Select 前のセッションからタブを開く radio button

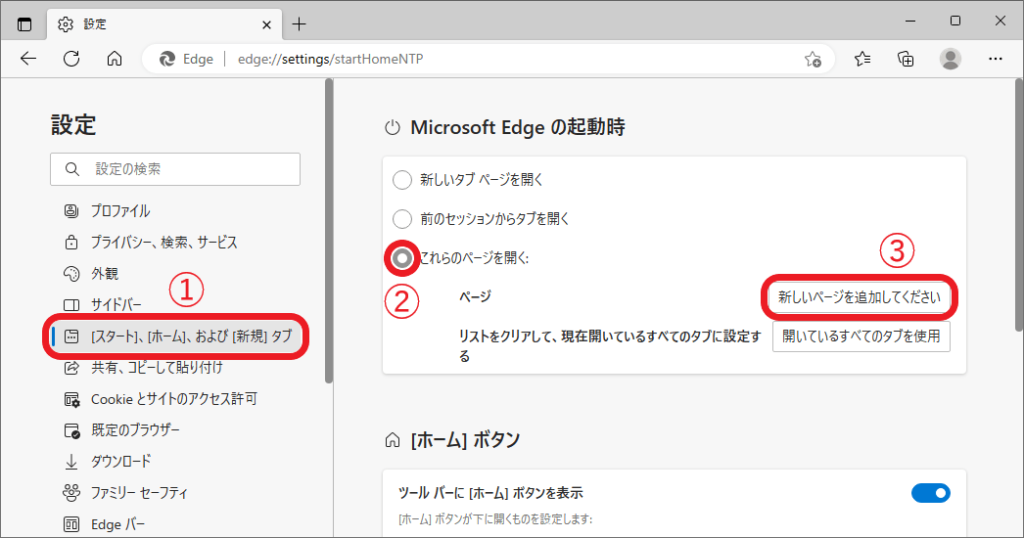tap(402, 219)
